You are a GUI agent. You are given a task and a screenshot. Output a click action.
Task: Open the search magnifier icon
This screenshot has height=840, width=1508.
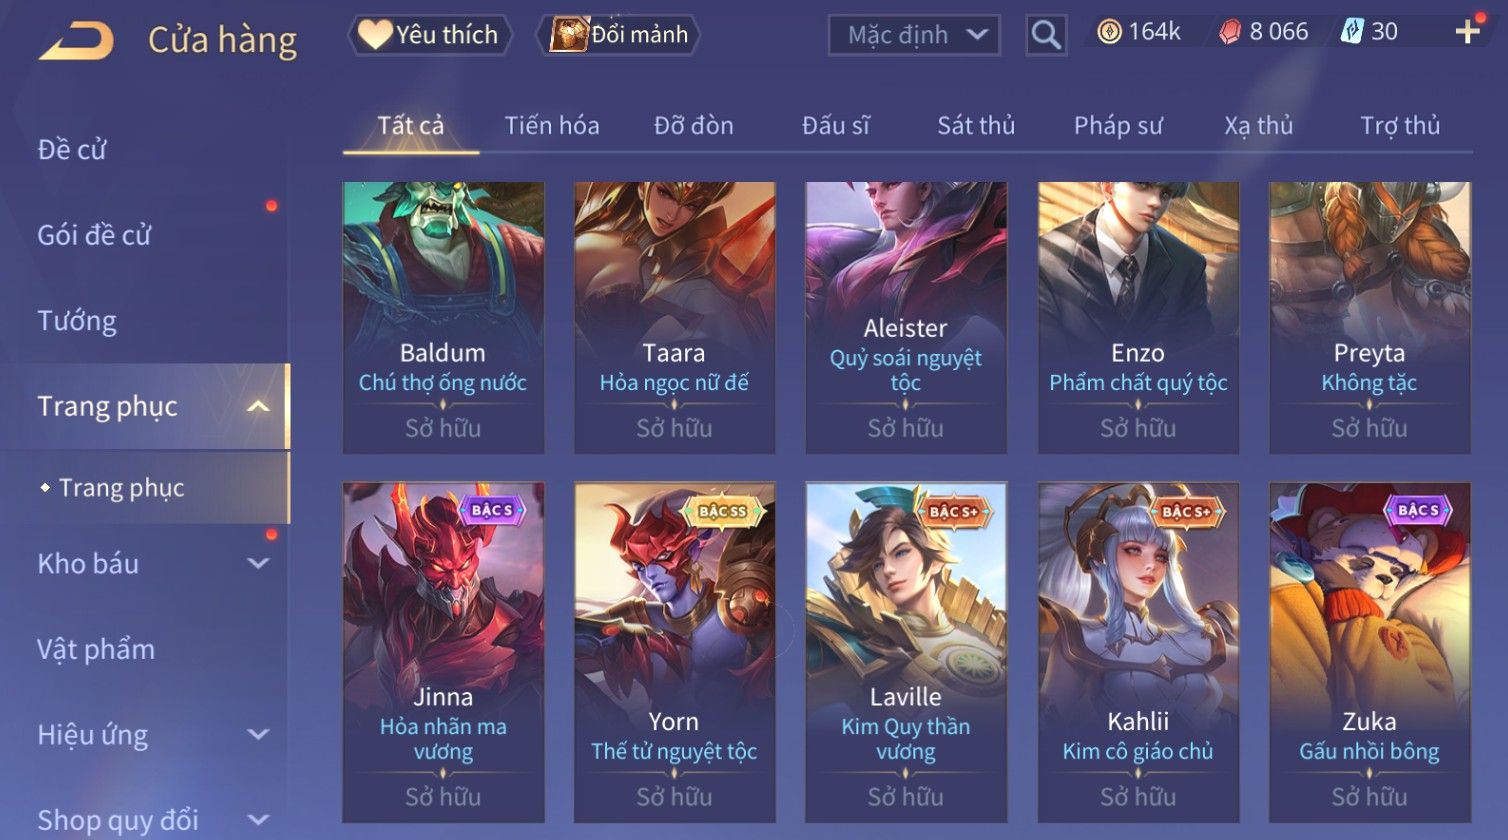pos(1046,35)
